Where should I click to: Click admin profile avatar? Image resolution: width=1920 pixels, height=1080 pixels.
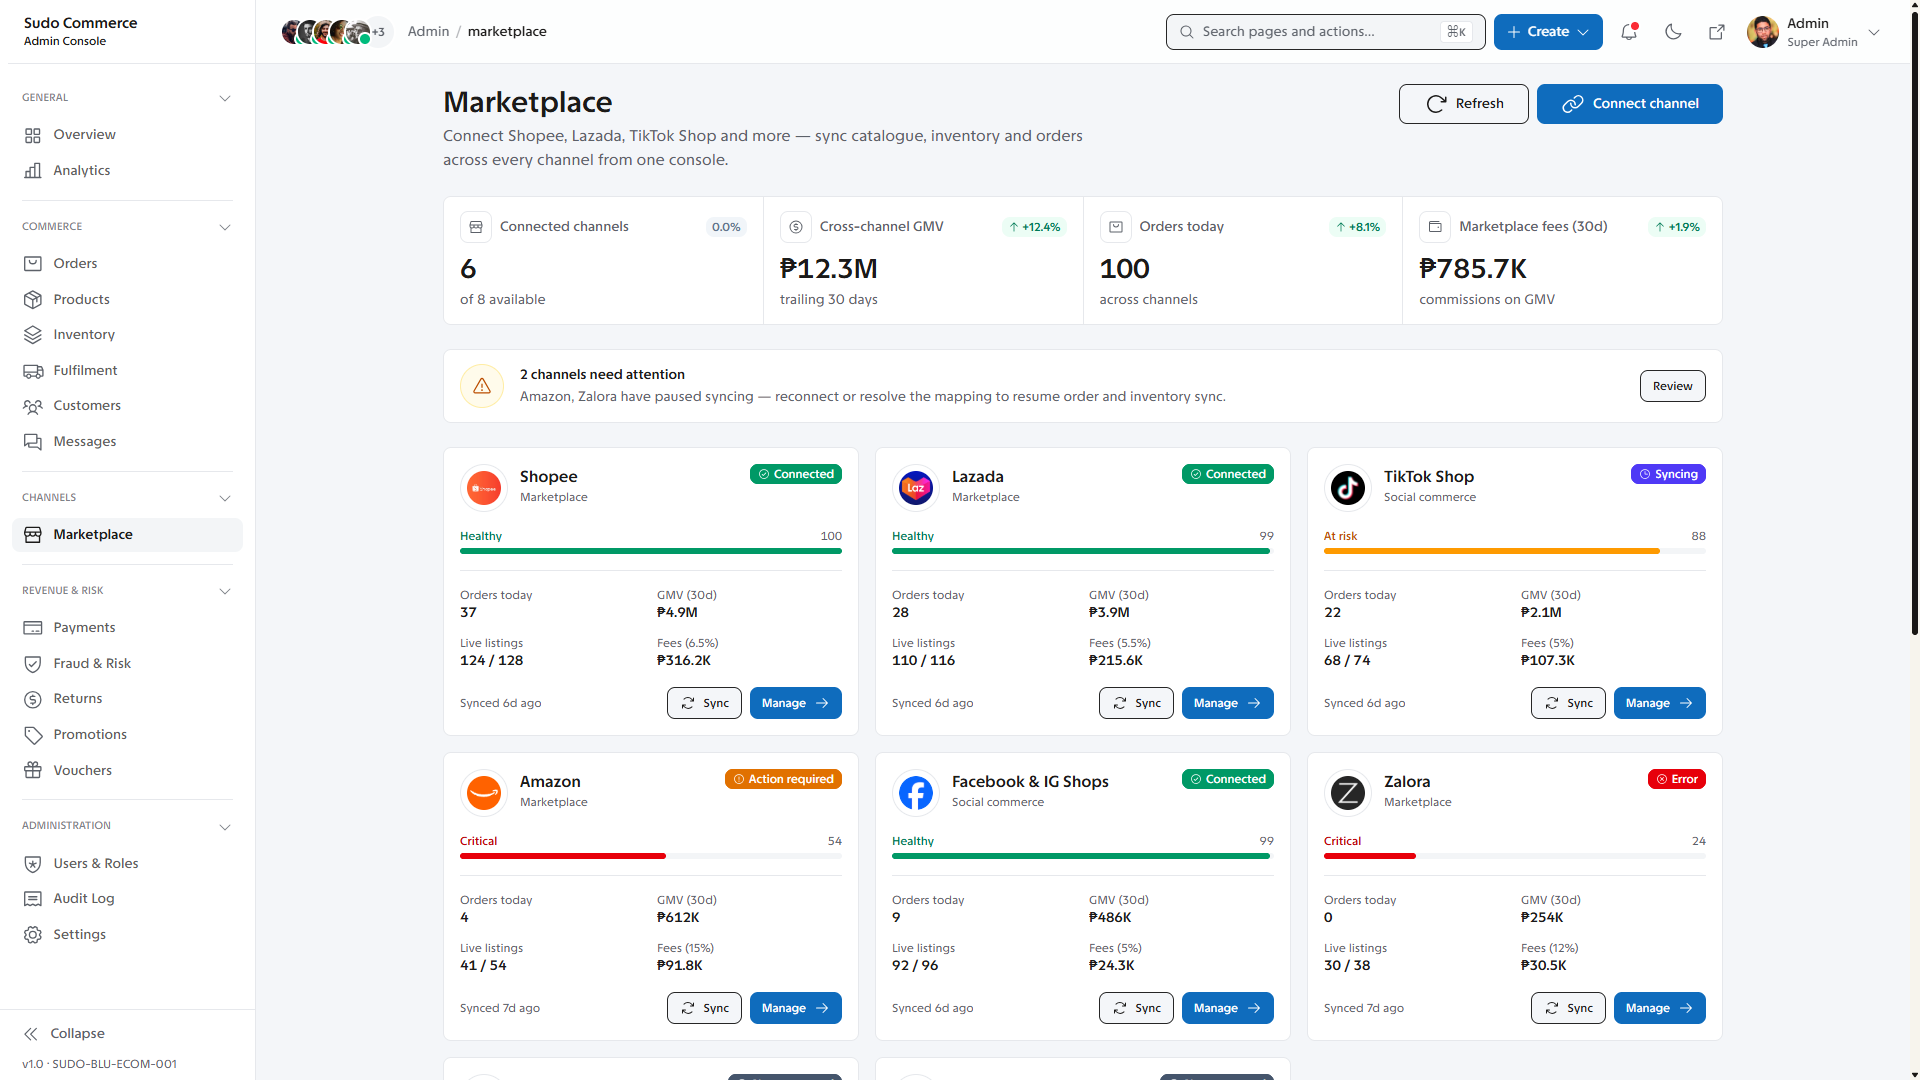pos(1762,32)
